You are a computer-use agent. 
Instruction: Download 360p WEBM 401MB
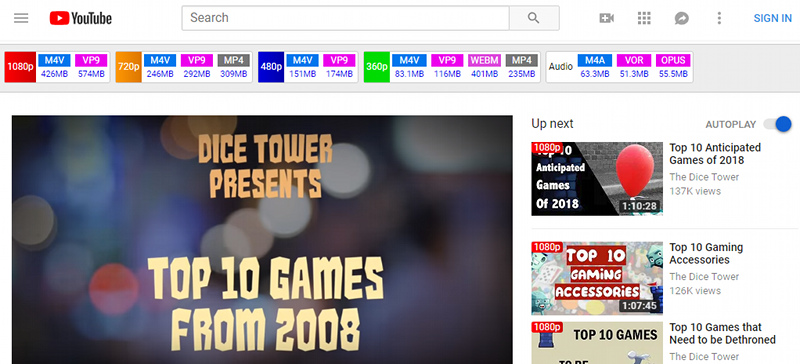(484, 67)
